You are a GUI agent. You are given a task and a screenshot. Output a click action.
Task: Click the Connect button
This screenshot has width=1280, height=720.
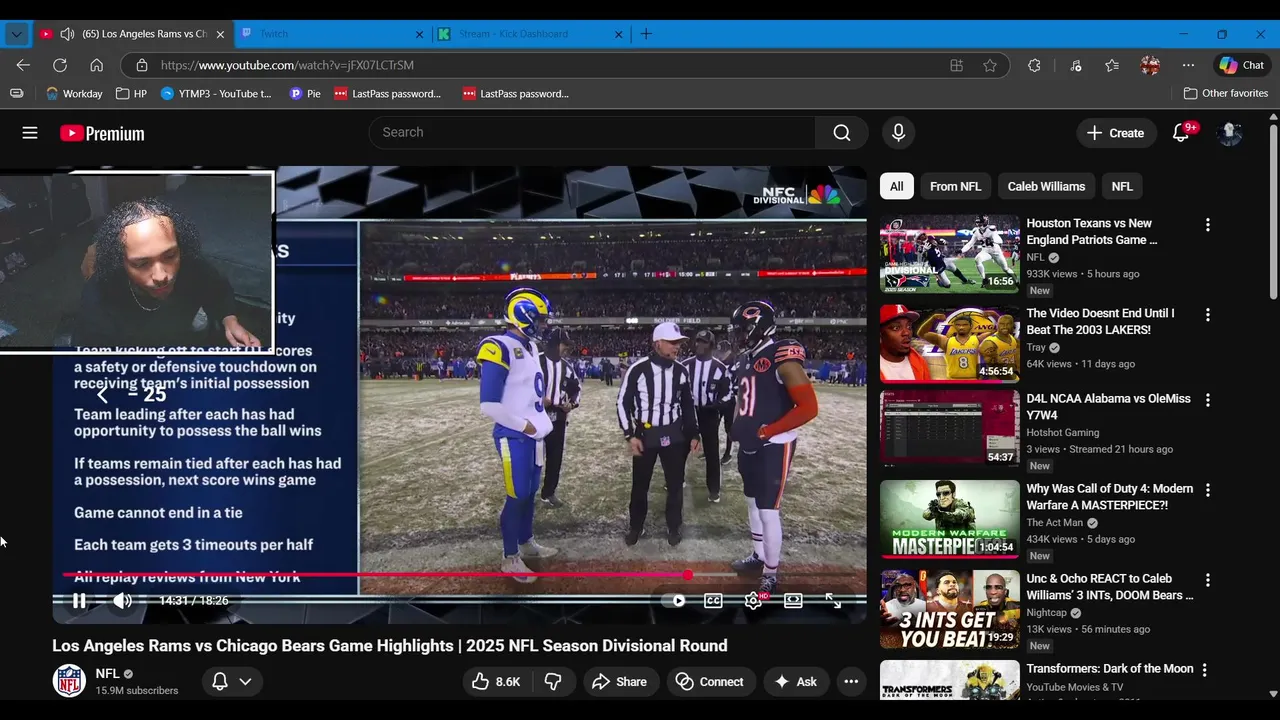[x=711, y=682]
